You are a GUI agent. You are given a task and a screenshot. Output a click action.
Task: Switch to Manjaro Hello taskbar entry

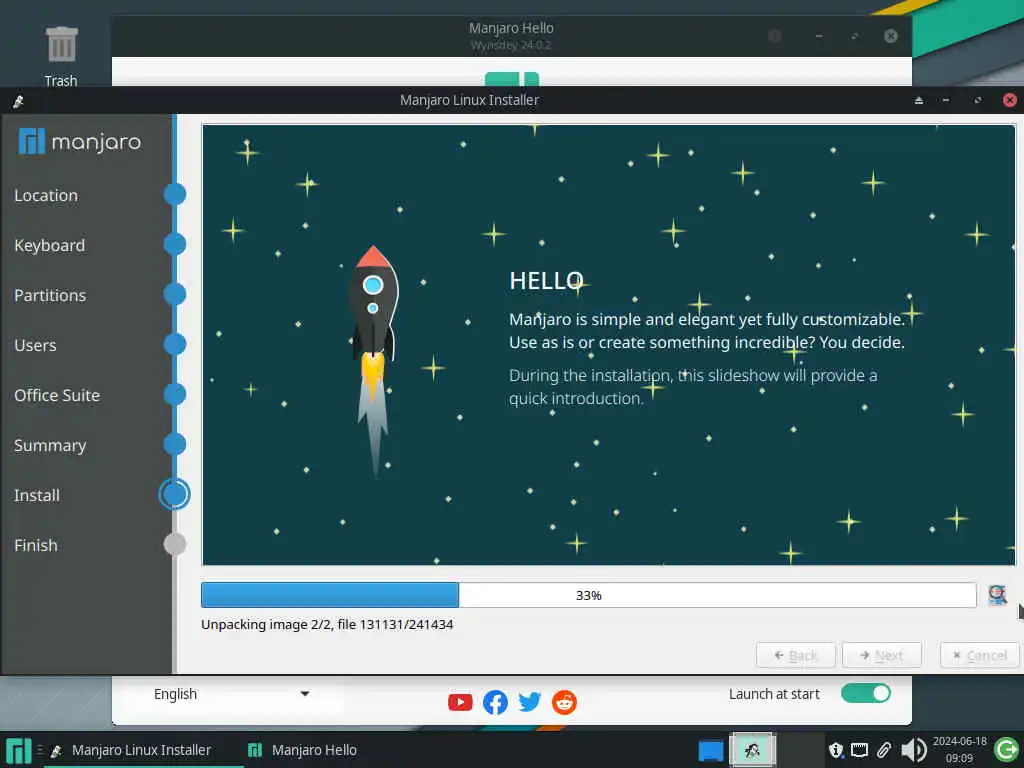click(302, 750)
